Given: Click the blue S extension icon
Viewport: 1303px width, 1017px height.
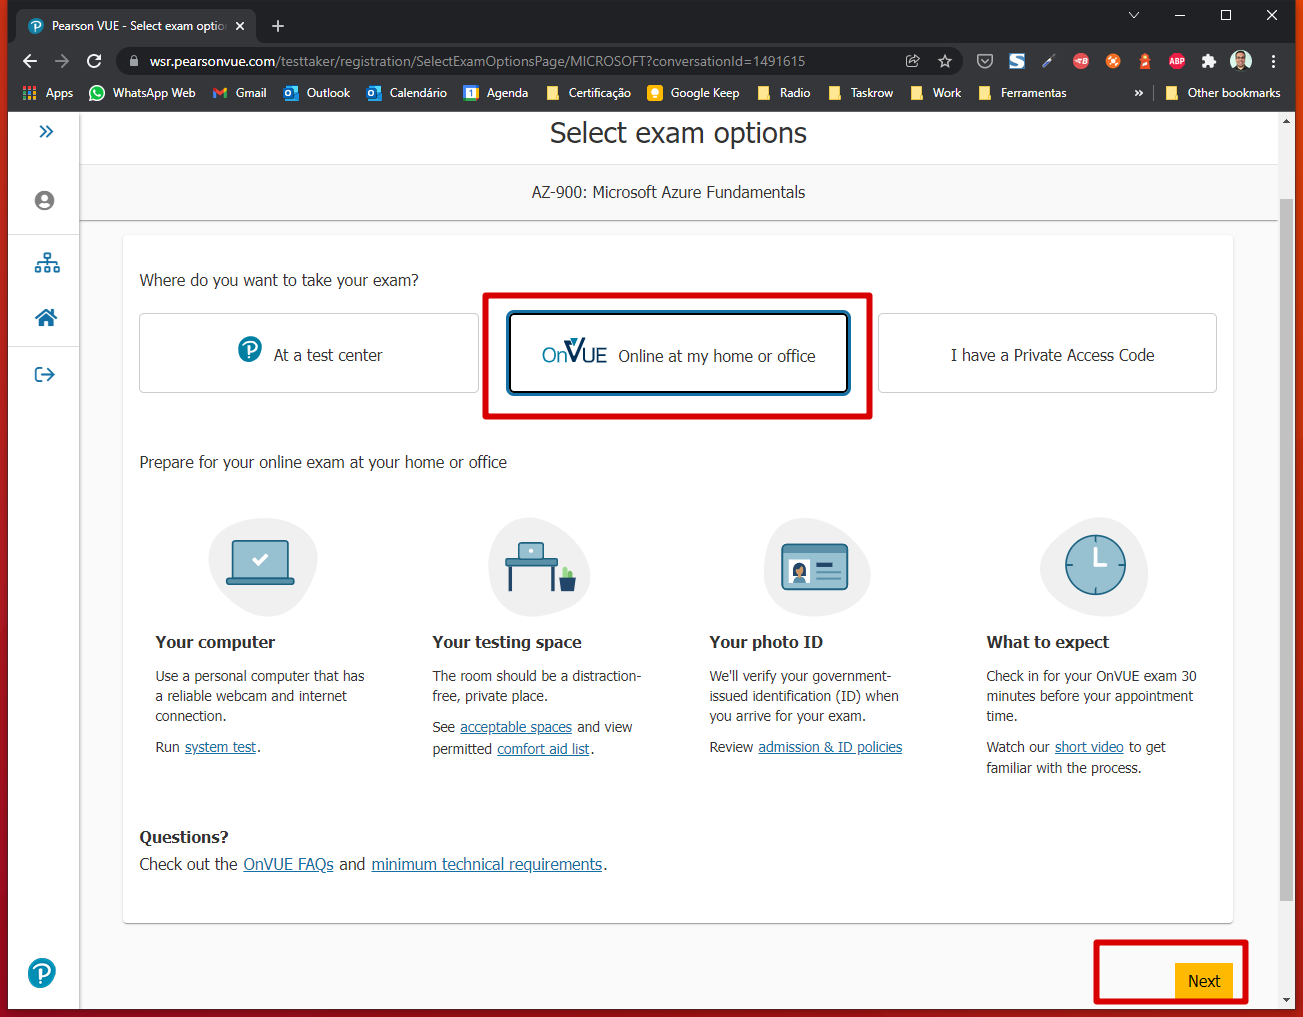Looking at the screenshot, I should pyautogui.click(x=1017, y=61).
